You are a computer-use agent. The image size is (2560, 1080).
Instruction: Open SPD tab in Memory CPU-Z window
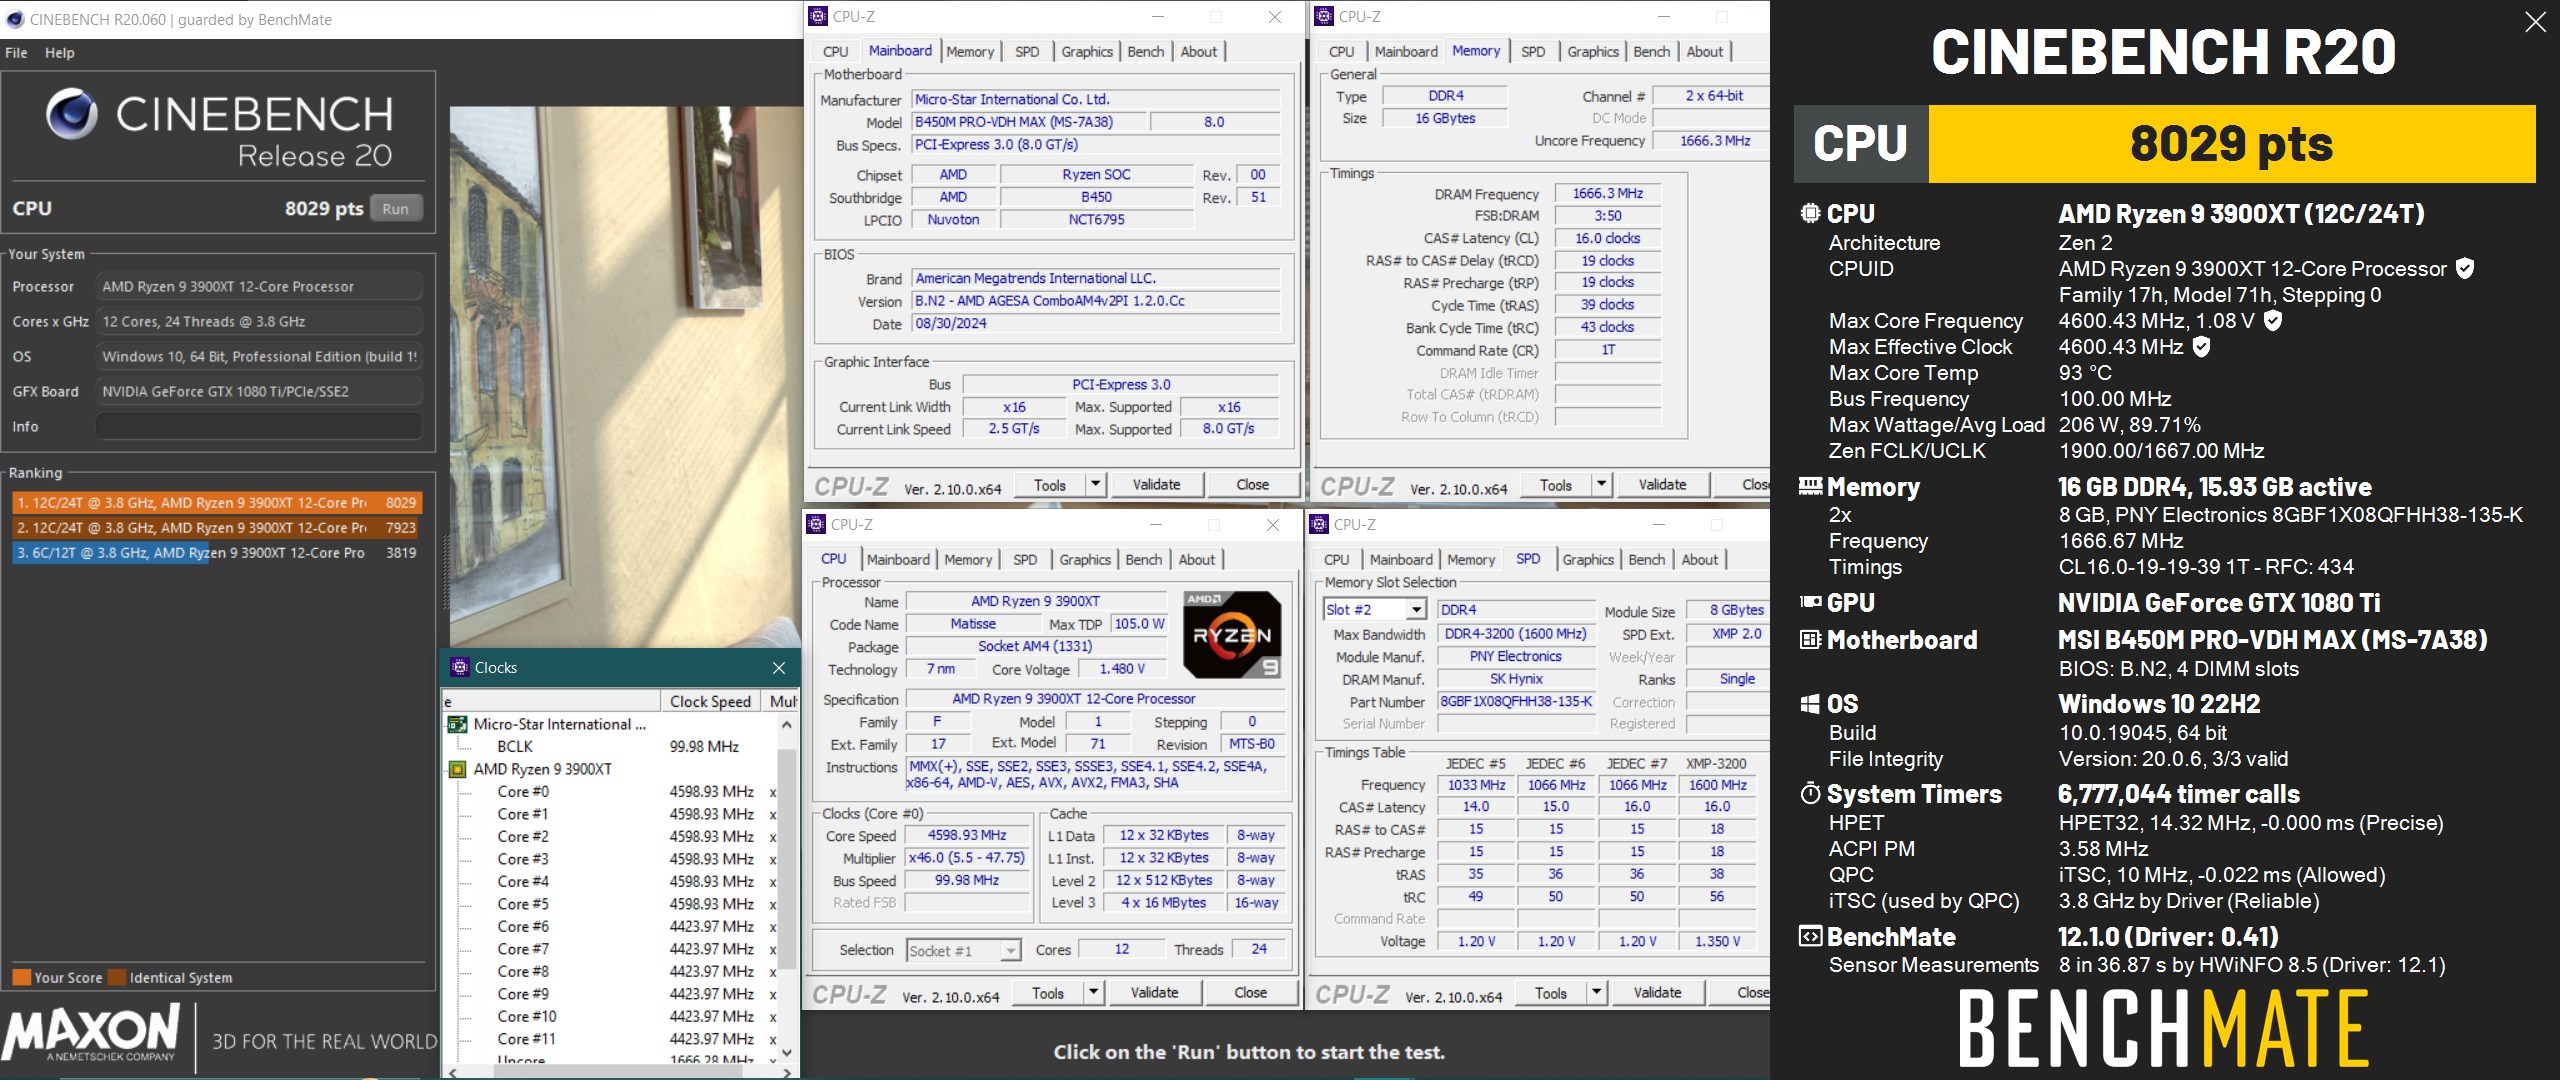pos(1533,52)
